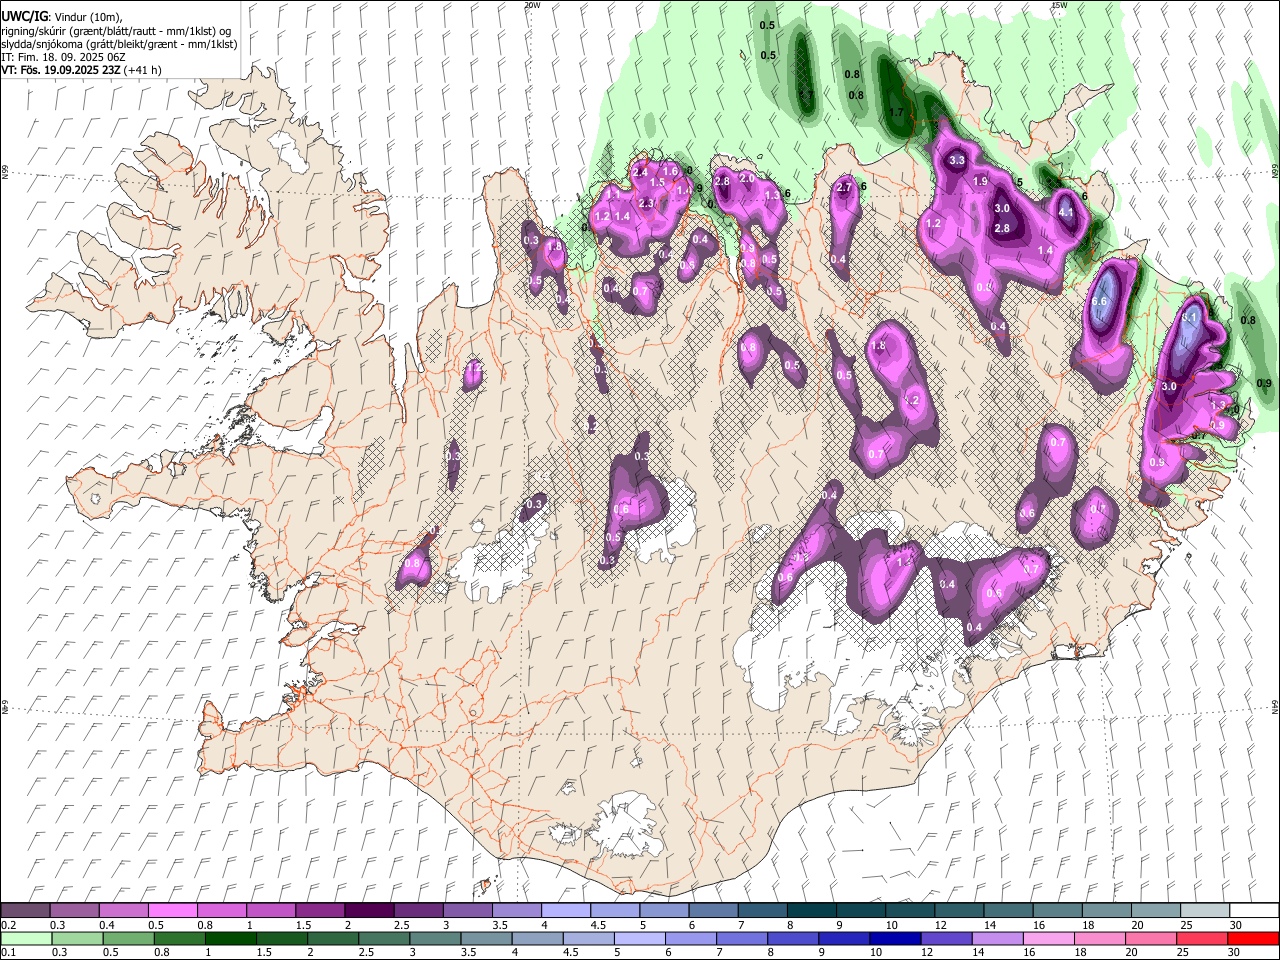The width and height of the screenshot is (1280, 960).
Task: Select the light pink lower swatch from 16 to 18
Action: point(1048,938)
